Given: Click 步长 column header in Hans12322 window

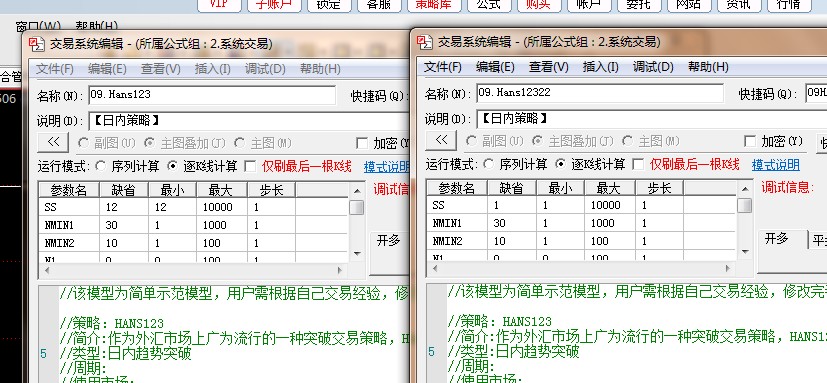Looking at the screenshot, I should tap(659, 188).
